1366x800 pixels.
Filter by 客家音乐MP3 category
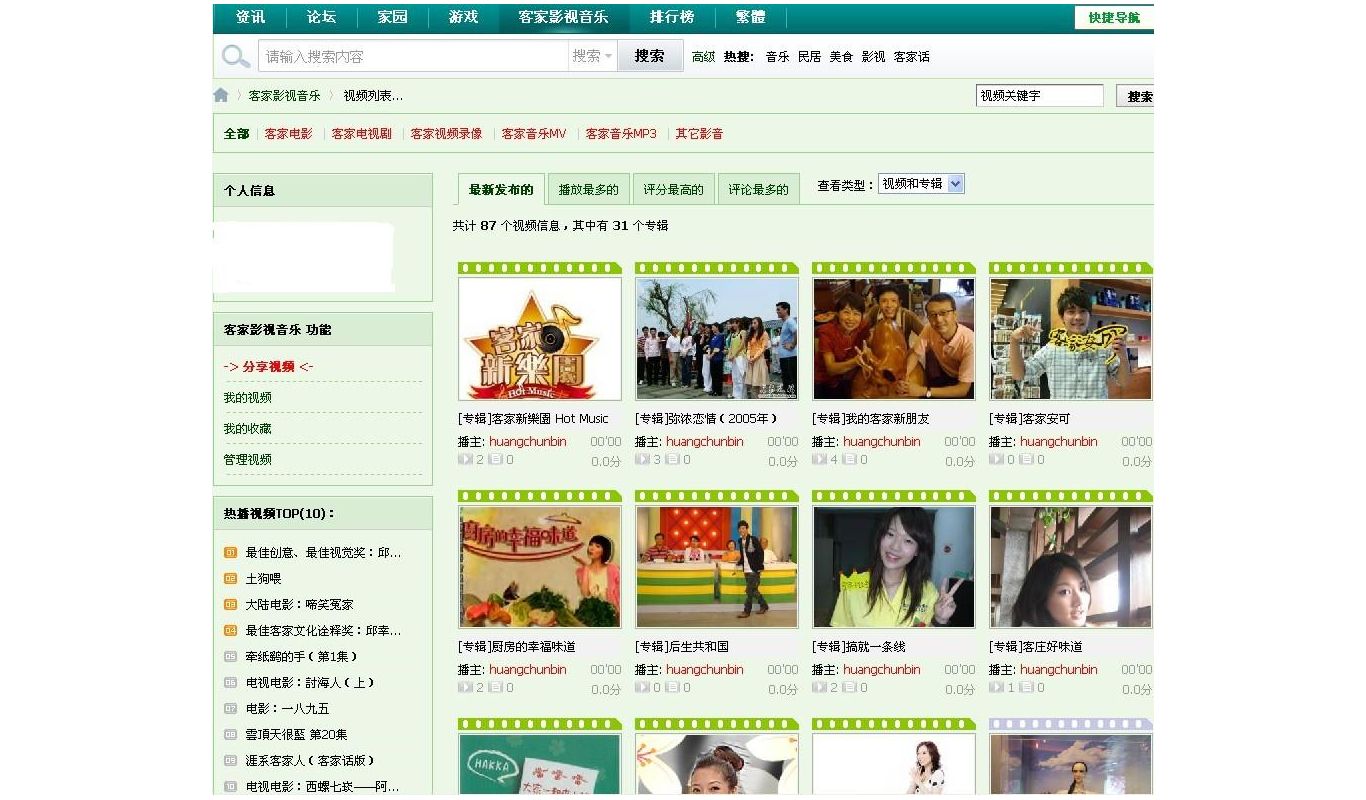621,133
